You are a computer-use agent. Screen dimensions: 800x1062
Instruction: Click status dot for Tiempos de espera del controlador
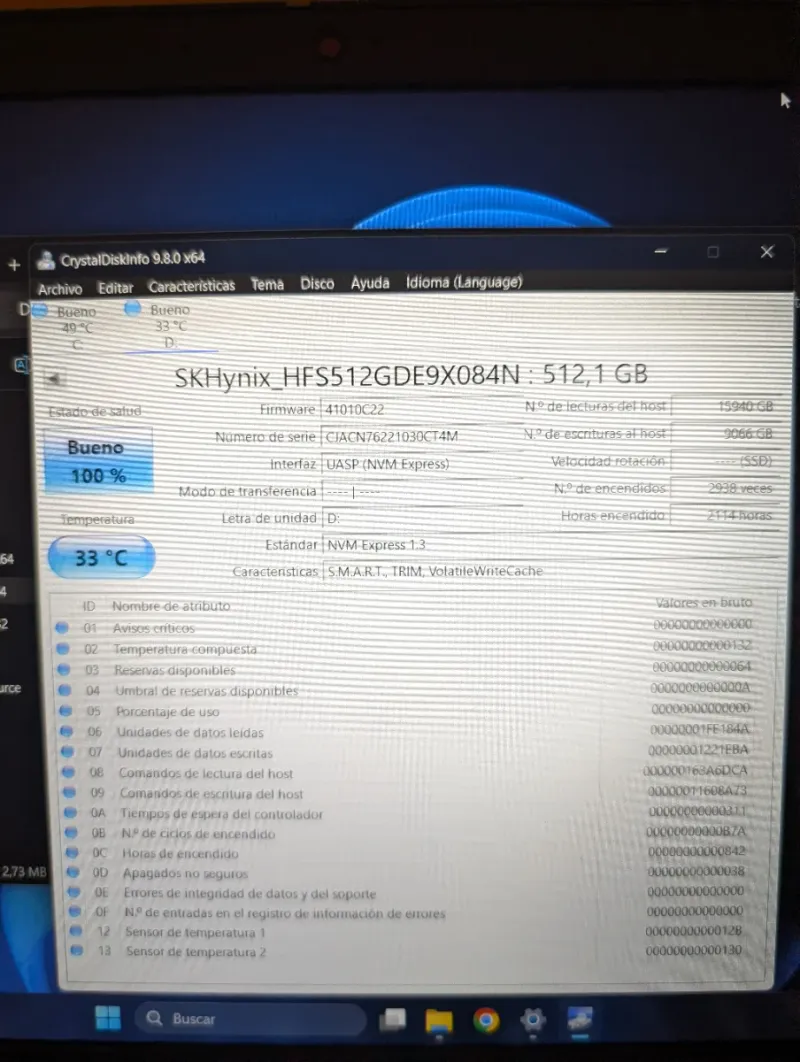tap(70, 813)
